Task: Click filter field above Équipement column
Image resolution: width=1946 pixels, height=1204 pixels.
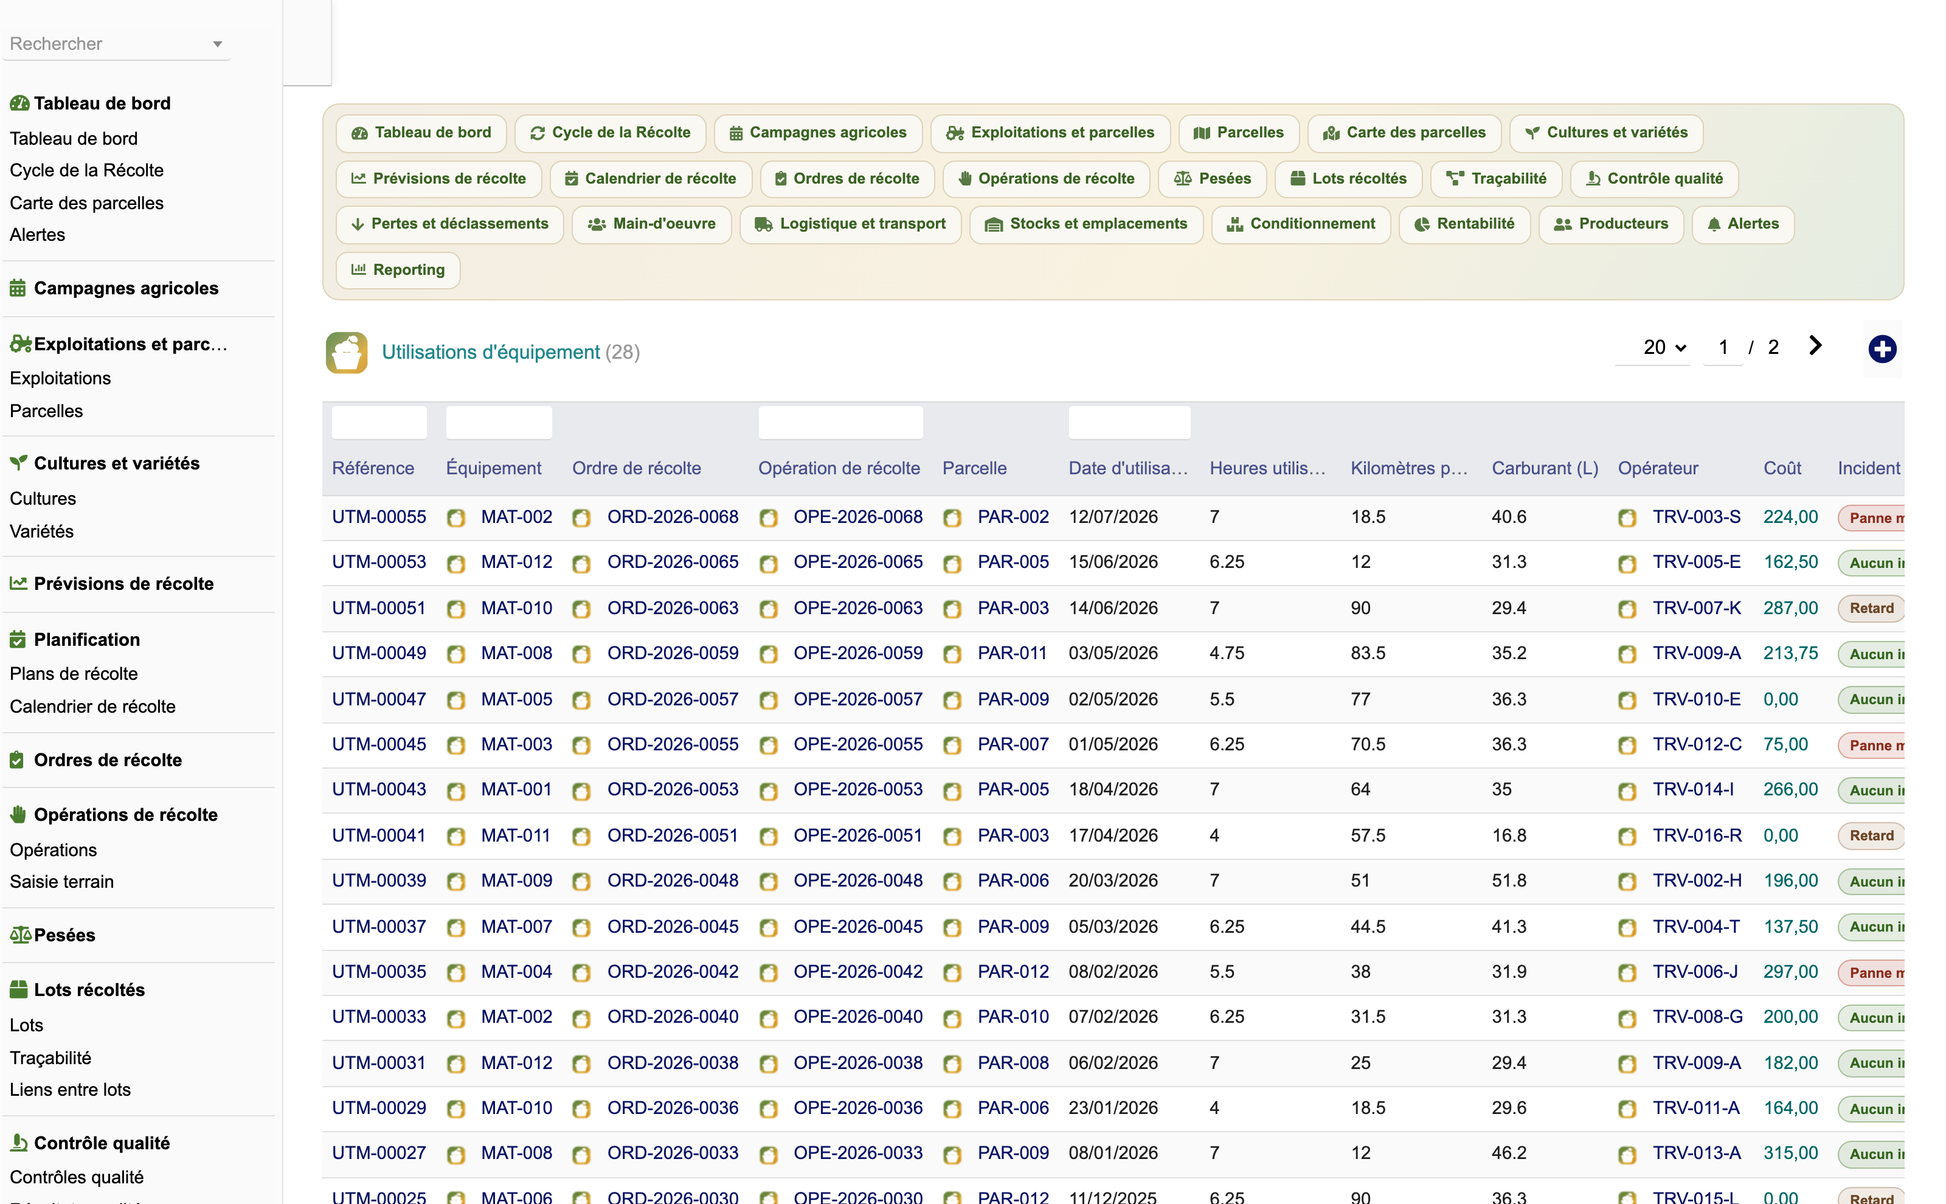Action: 499,423
